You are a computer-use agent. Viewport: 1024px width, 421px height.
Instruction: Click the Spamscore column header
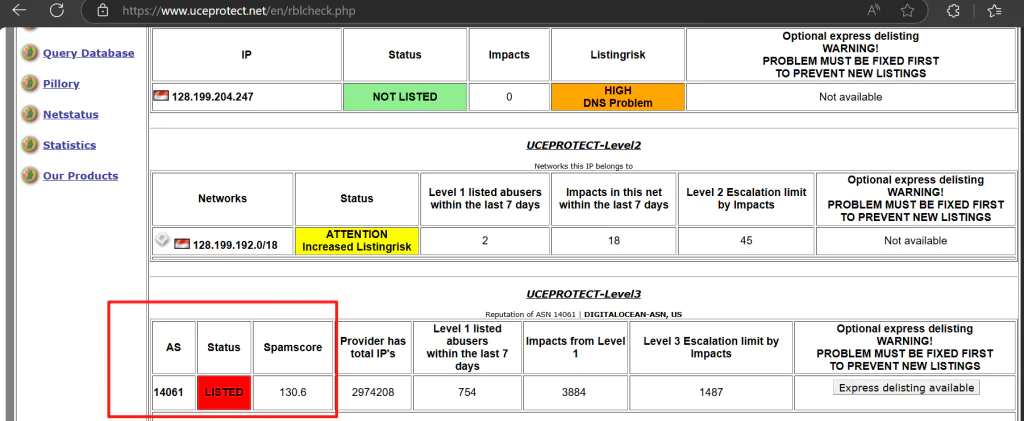pyautogui.click(x=293, y=347)
